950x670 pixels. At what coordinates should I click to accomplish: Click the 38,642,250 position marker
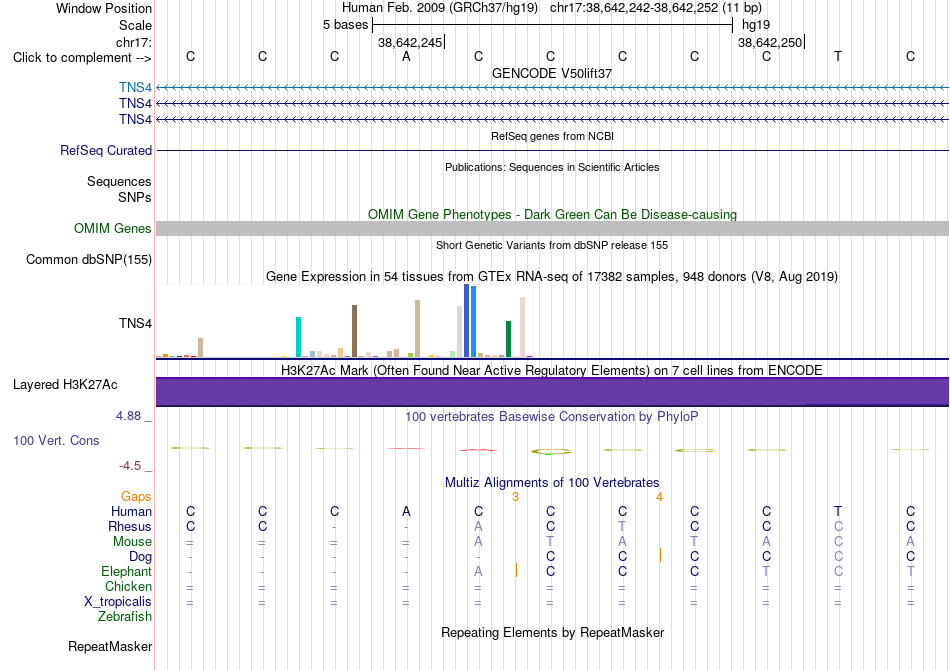tap(770, 42)
